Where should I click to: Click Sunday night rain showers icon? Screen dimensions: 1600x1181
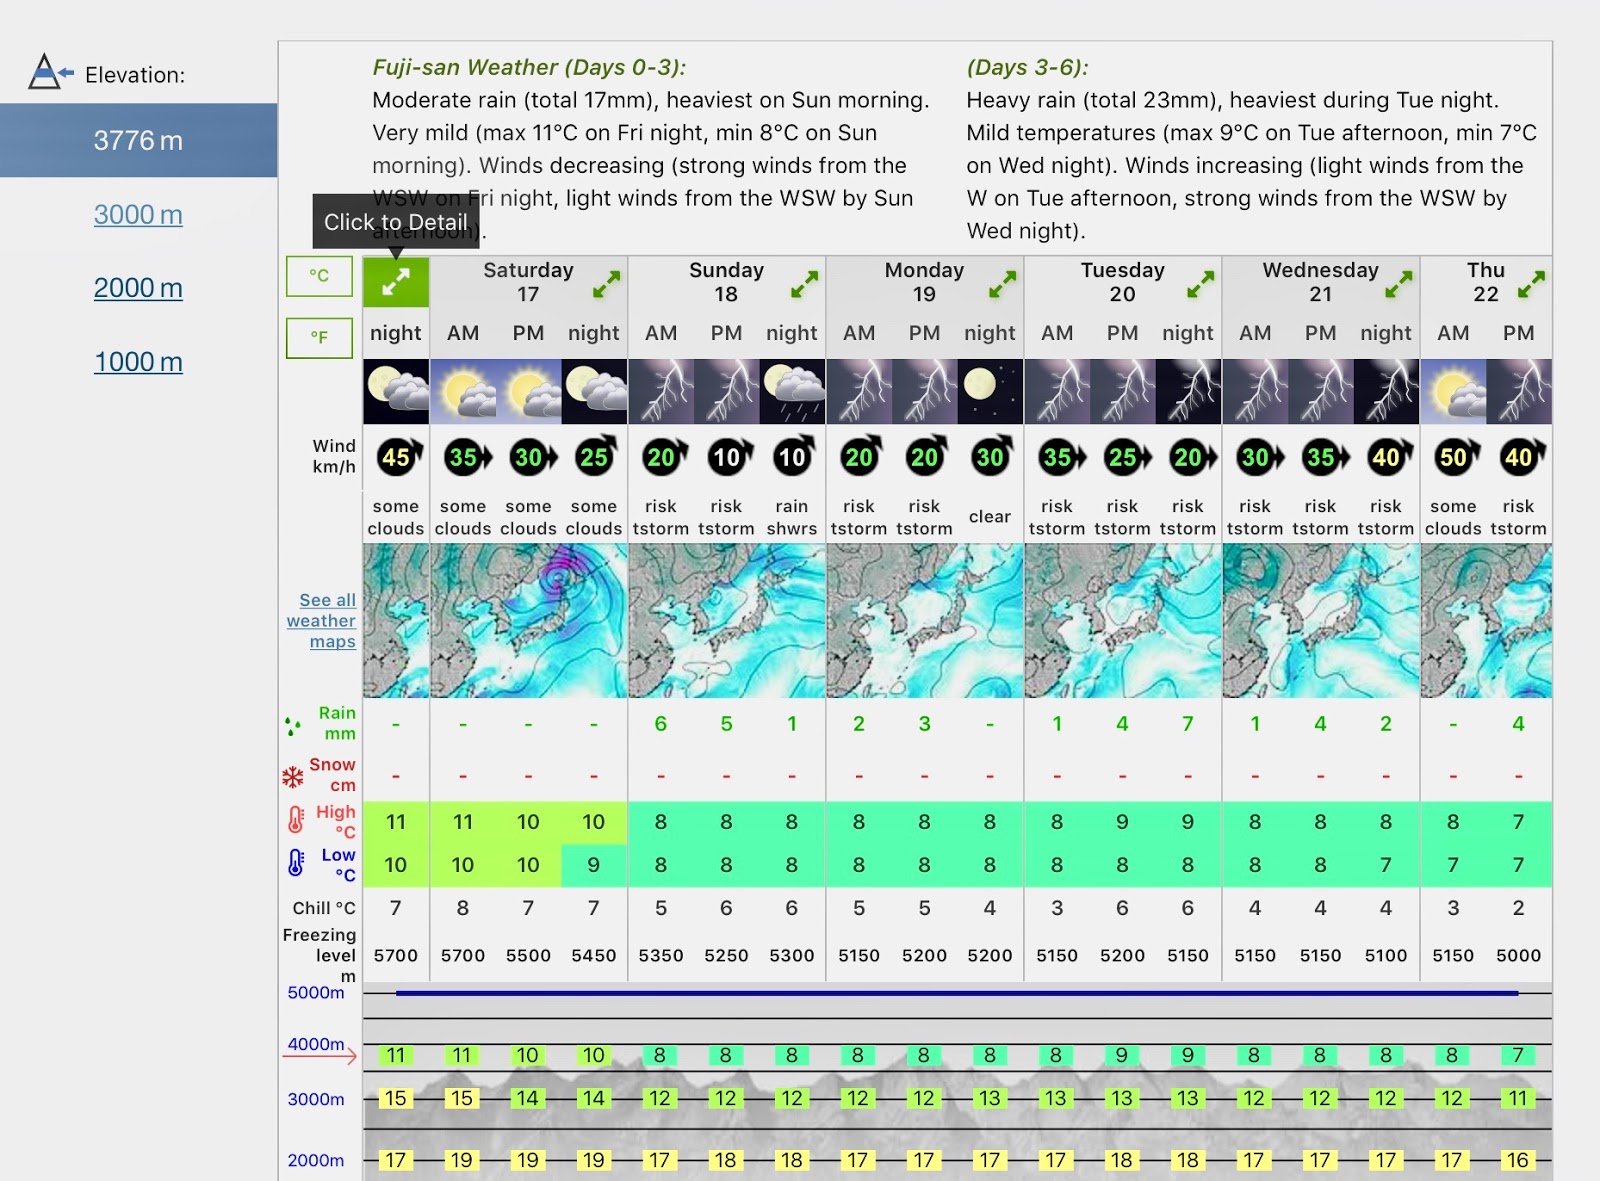coord(792,392)
